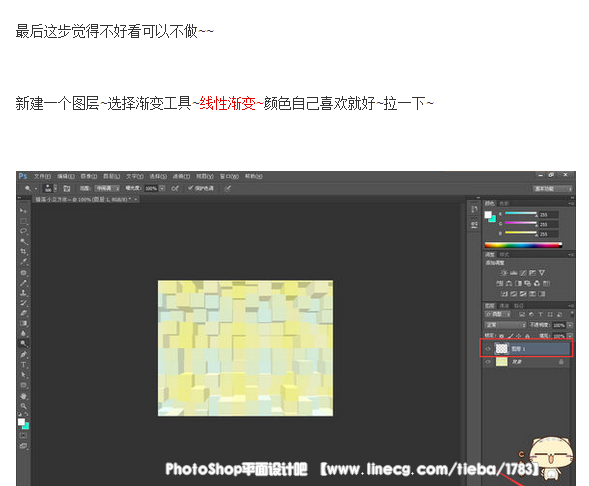
Task: Add a Brightness/Contrast adjustment
Action: point(504,273)
